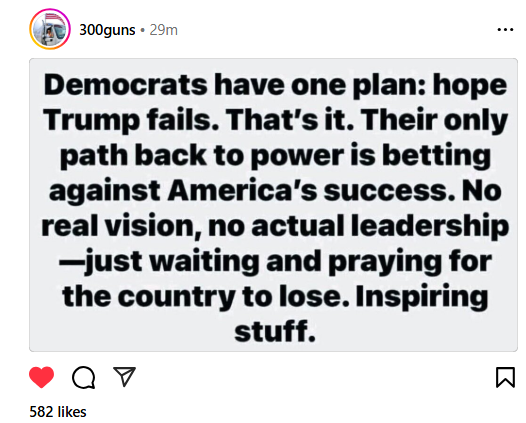Go to the 300guns account page
526x423 pixels.
[x=107, y=30]
